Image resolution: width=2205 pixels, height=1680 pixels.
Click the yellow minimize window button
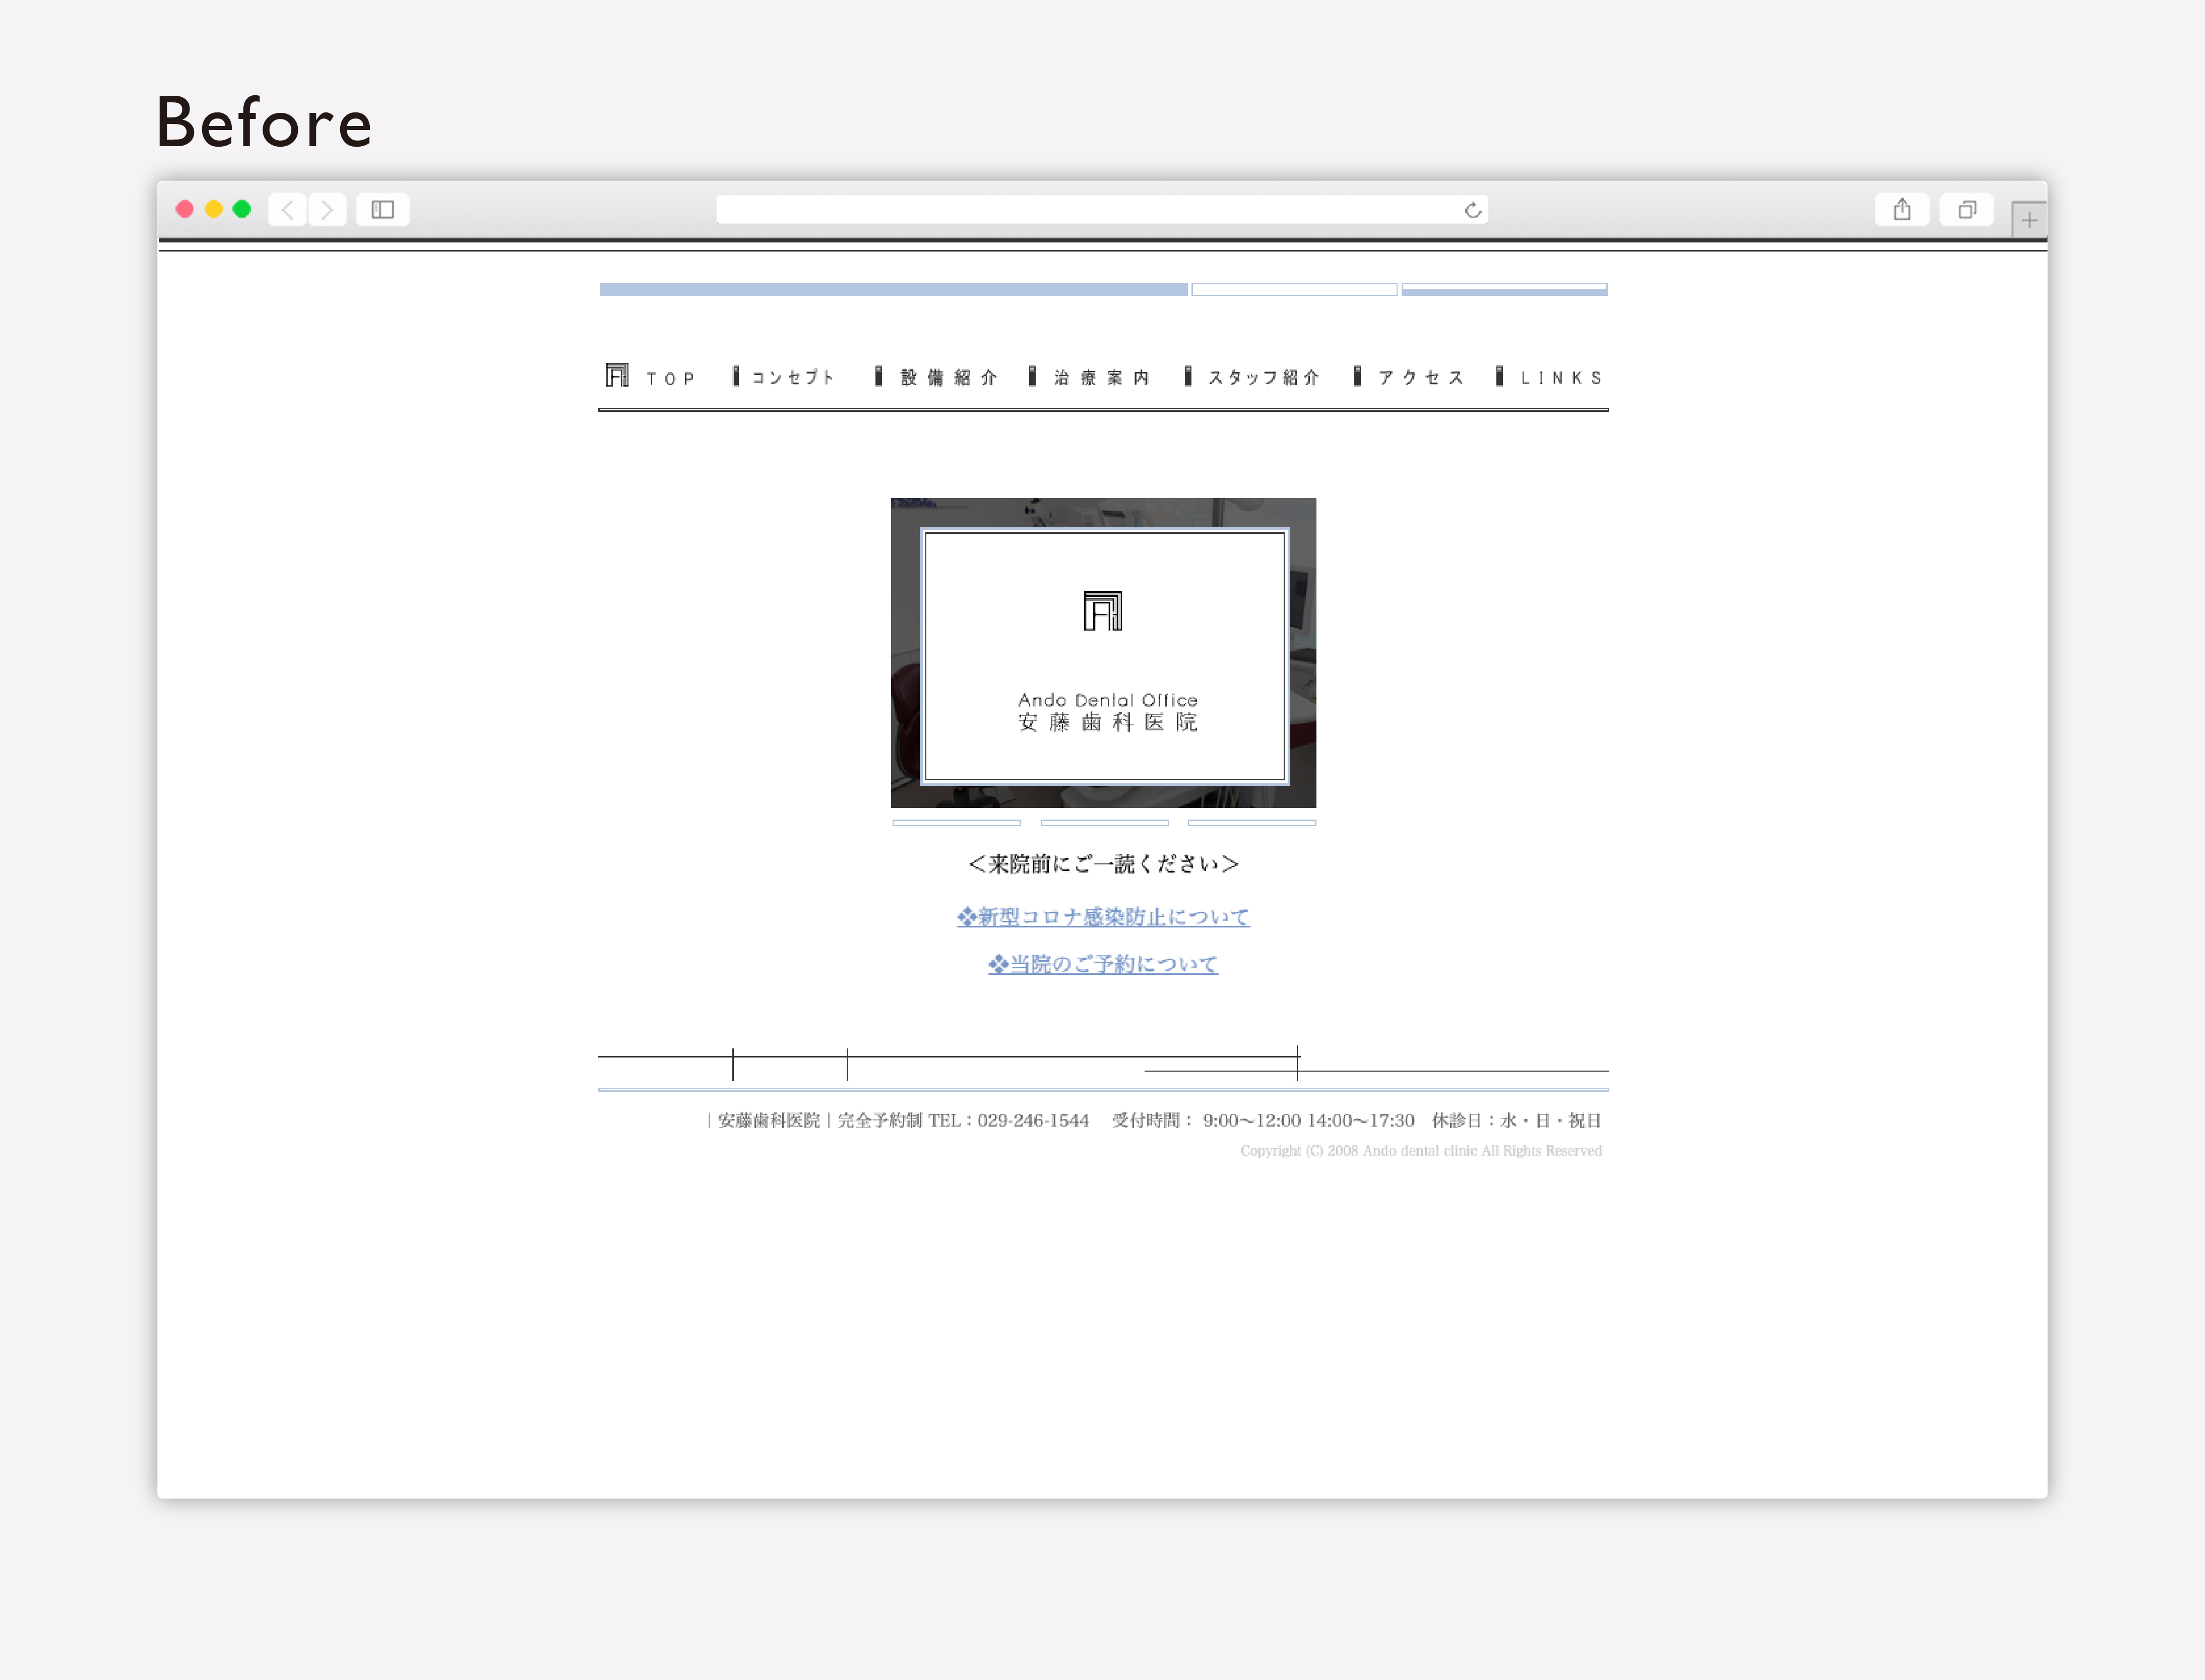[x=213, y=209]
